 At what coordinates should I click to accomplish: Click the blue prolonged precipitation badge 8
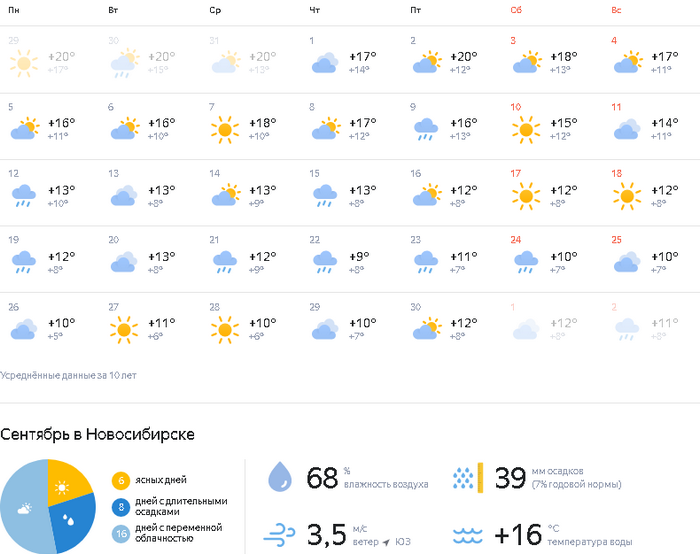(x=121, y=507)
